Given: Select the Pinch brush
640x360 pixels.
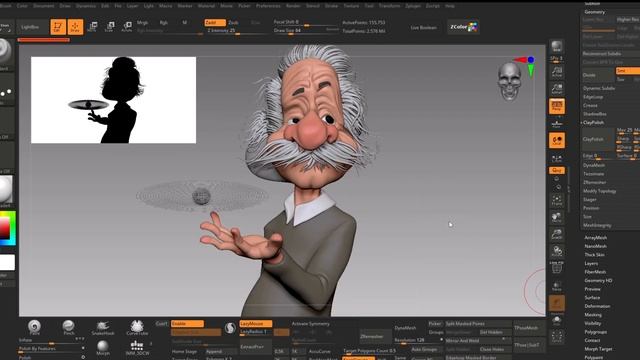Looking at the screenshot, I should [68, 327].
